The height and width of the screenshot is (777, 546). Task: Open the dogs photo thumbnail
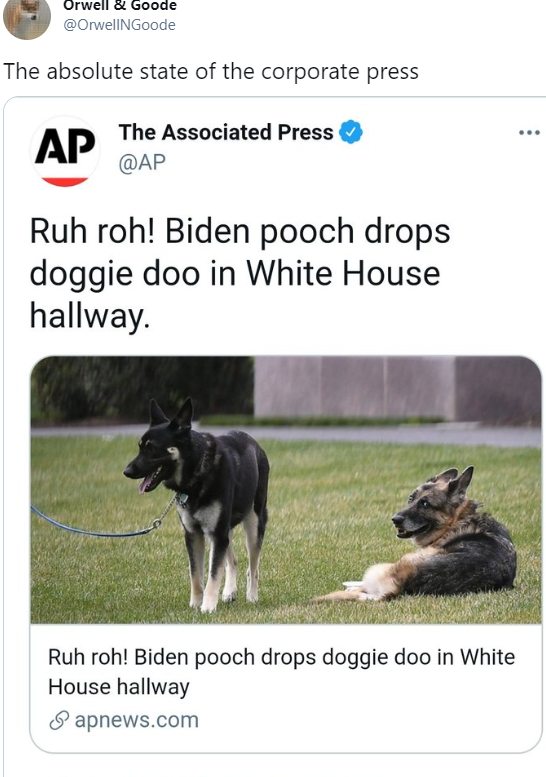pyautogui.click(x=286, y=490)
